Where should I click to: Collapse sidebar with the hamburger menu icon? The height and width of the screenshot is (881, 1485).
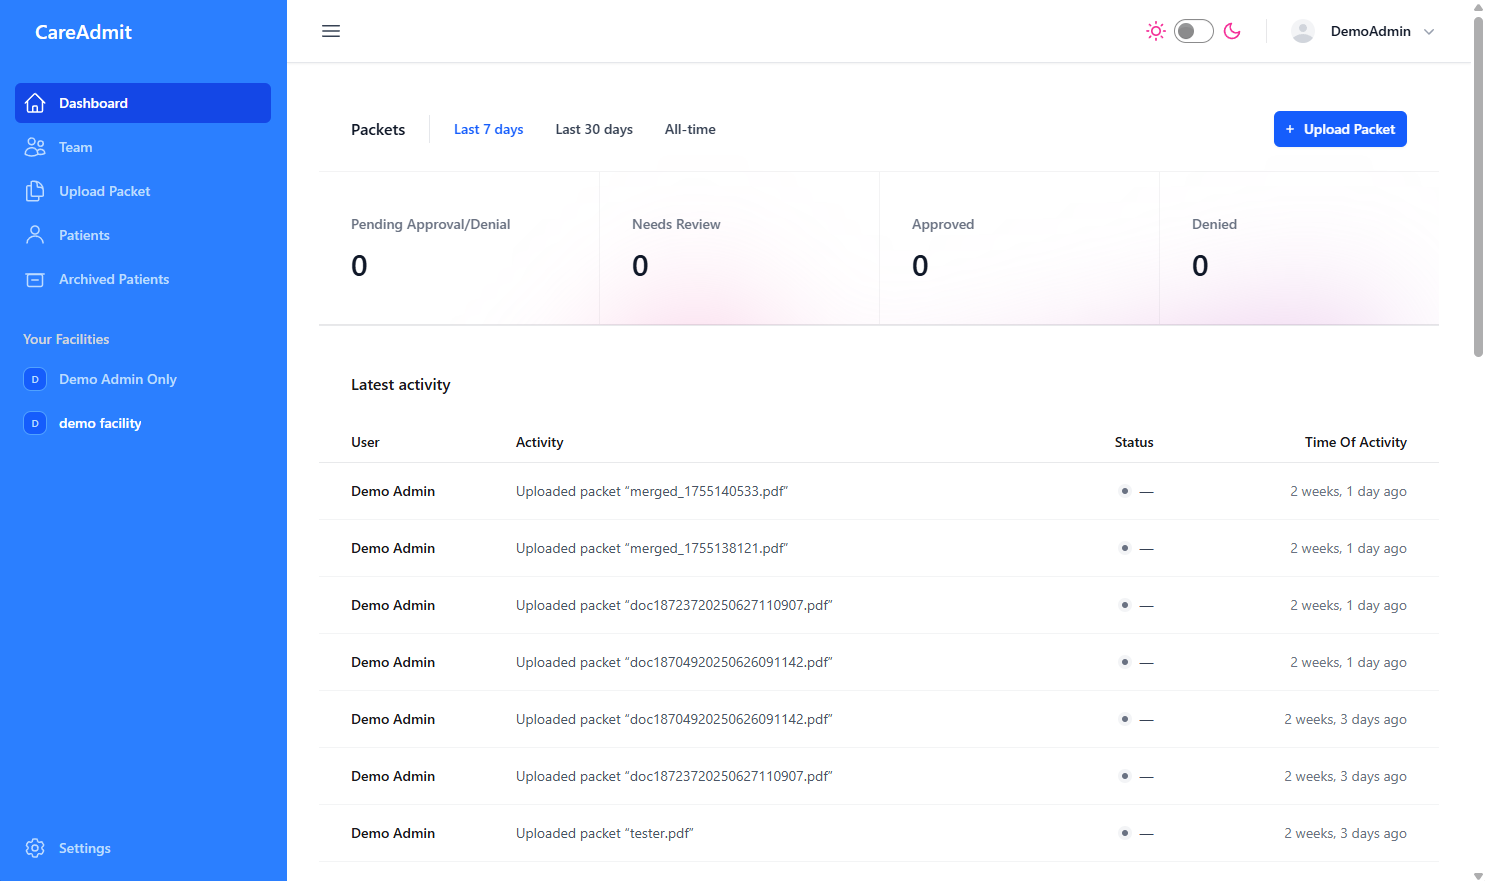point(331,31)
